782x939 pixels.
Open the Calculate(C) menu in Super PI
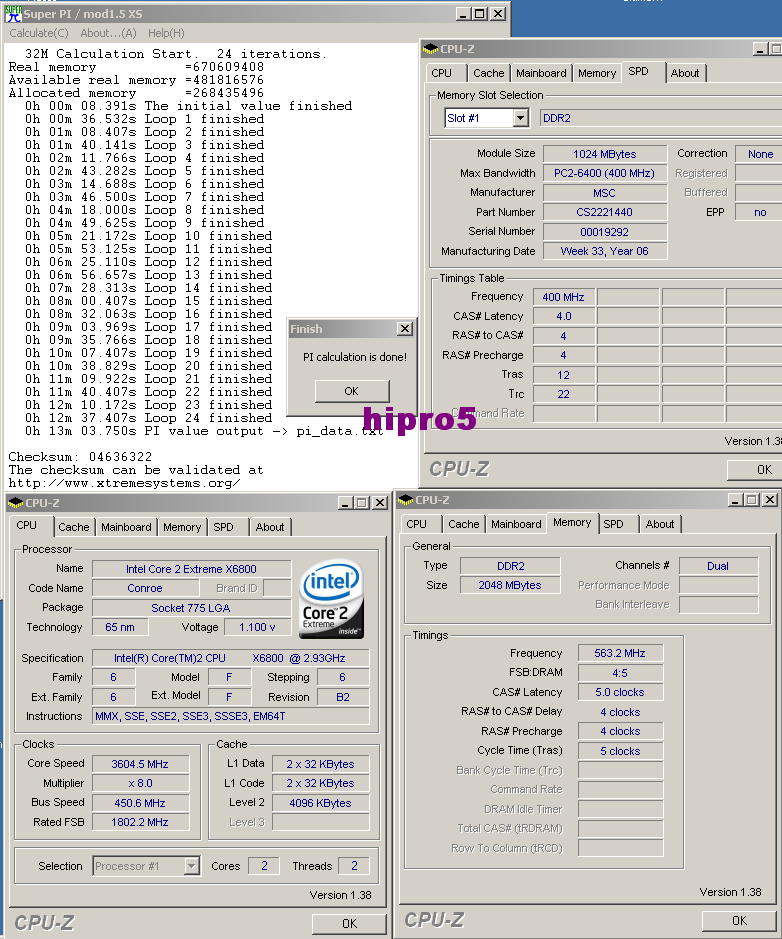(39, 34)
